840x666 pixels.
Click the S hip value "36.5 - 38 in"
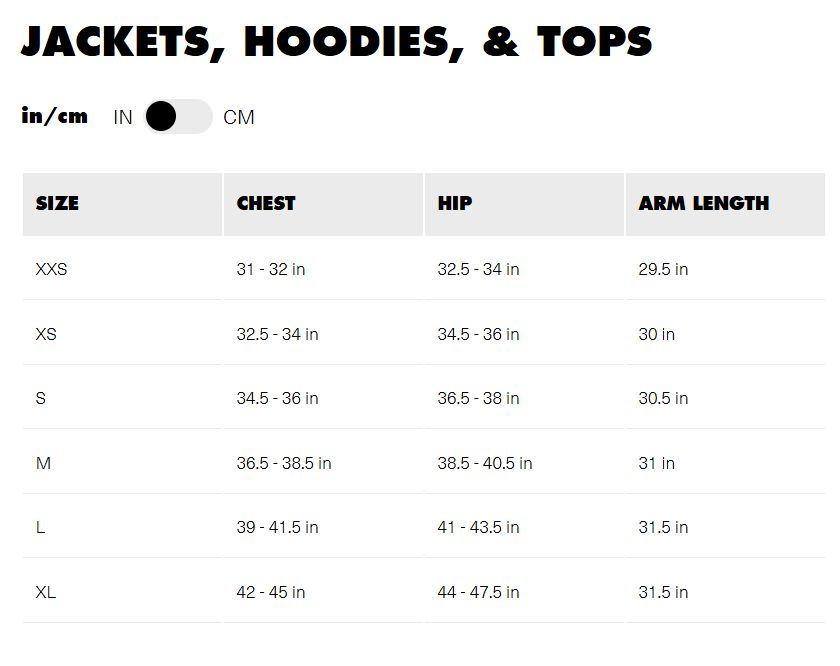pos(478,398)
